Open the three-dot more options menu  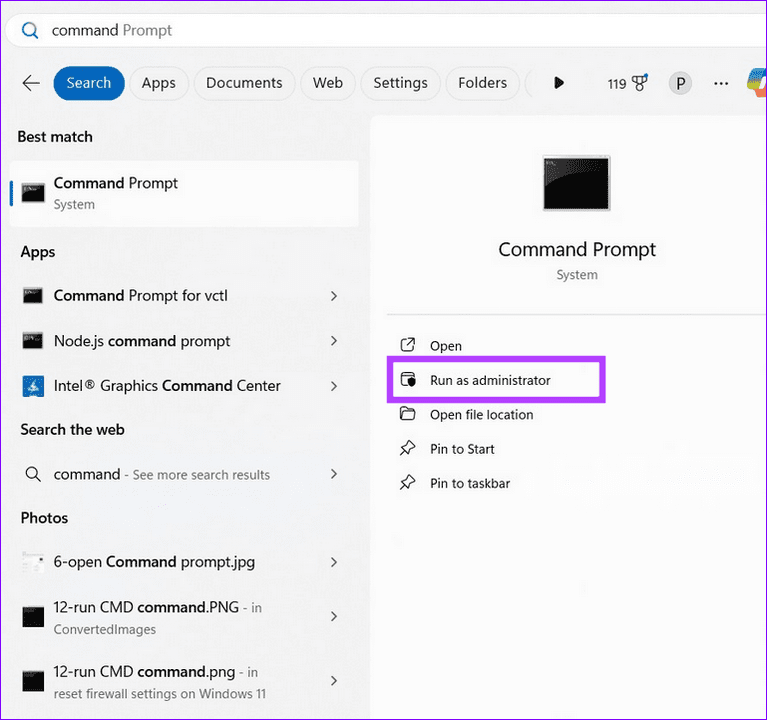coord(721,84)
